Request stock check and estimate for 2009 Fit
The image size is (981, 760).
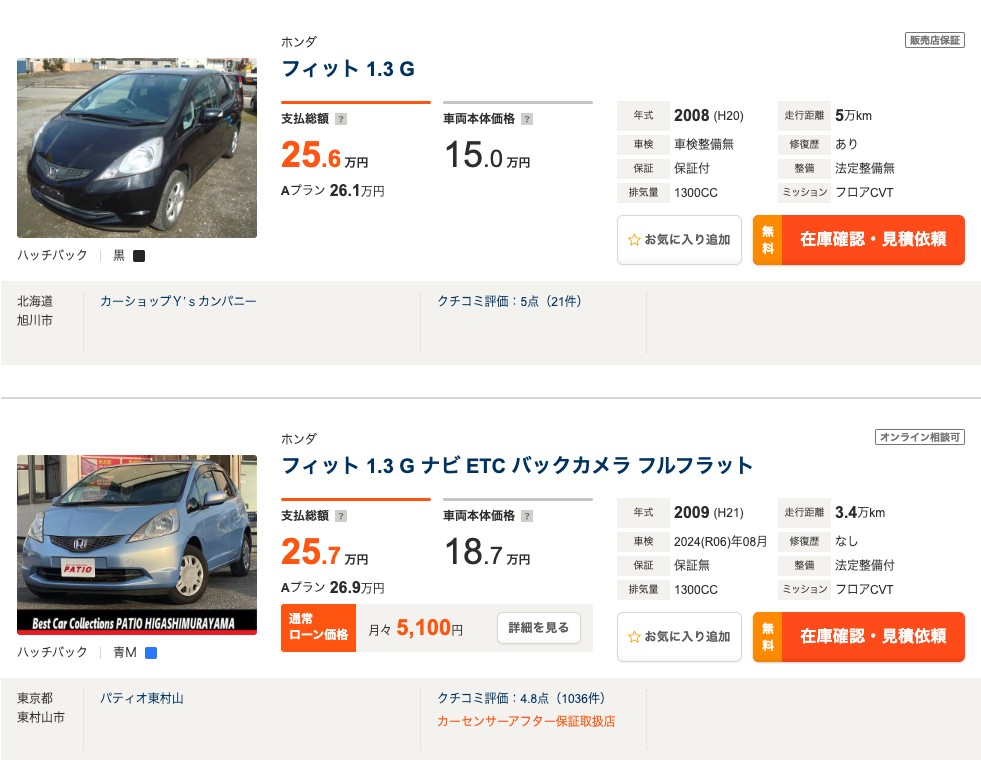point(858,637)
